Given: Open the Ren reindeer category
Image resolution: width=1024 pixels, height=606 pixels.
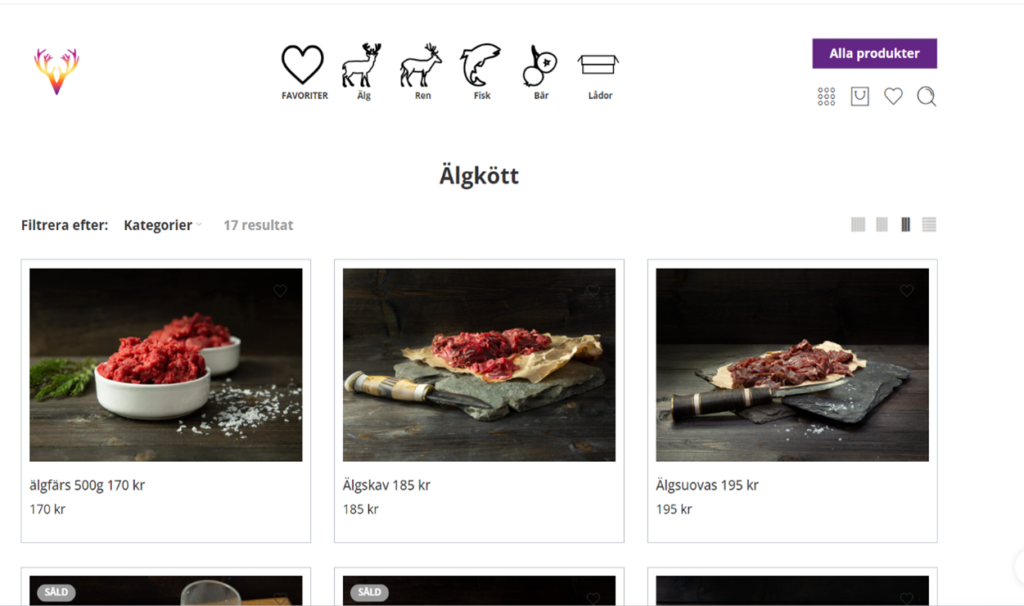Looking at the screenshot, I should tap(422, 72).
